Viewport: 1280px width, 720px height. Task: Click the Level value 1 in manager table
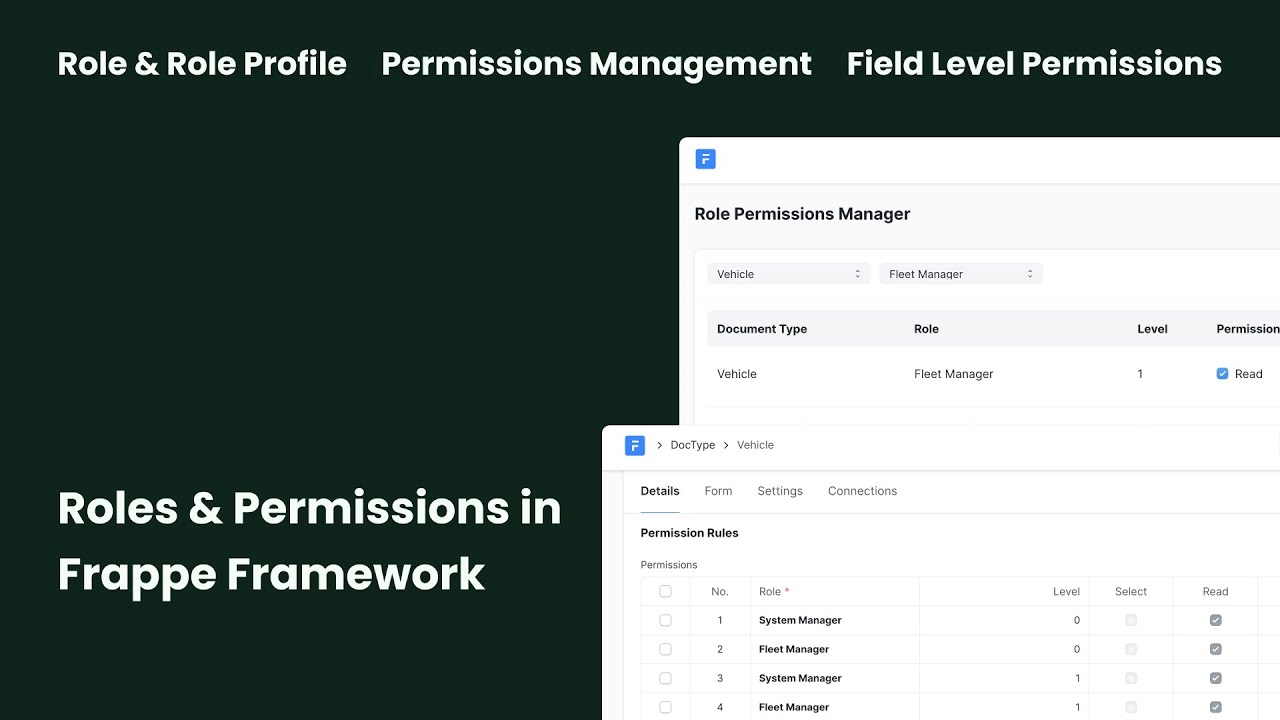(x=1140, y=374)
